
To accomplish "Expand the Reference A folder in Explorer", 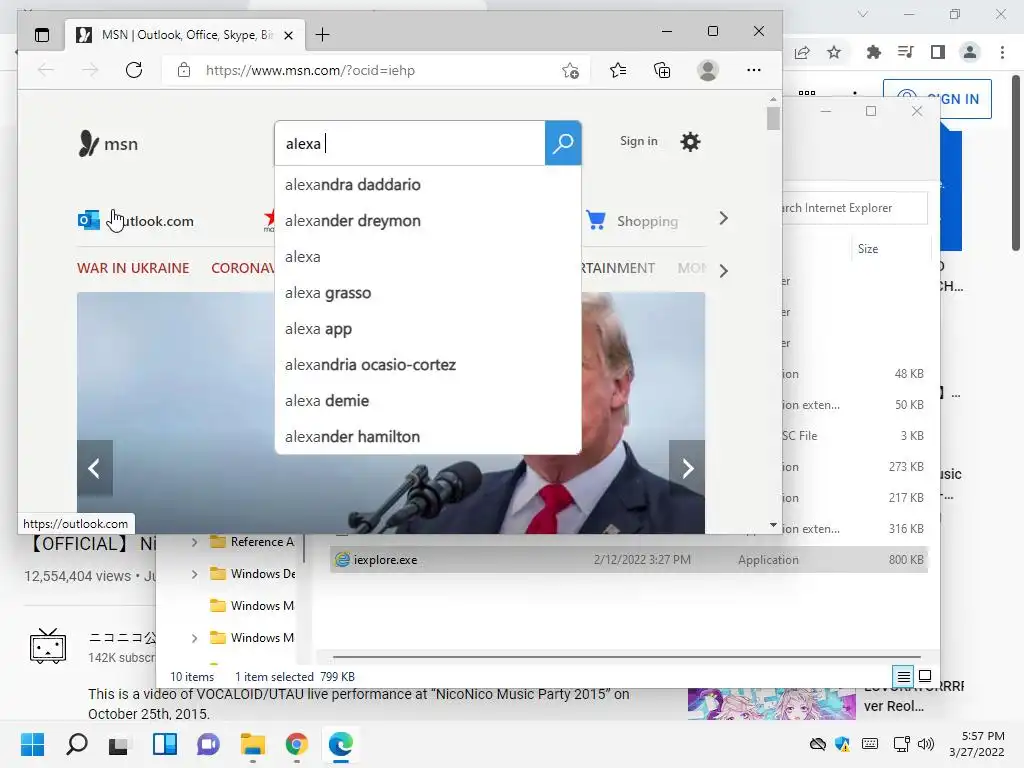I will click(194, 542).
